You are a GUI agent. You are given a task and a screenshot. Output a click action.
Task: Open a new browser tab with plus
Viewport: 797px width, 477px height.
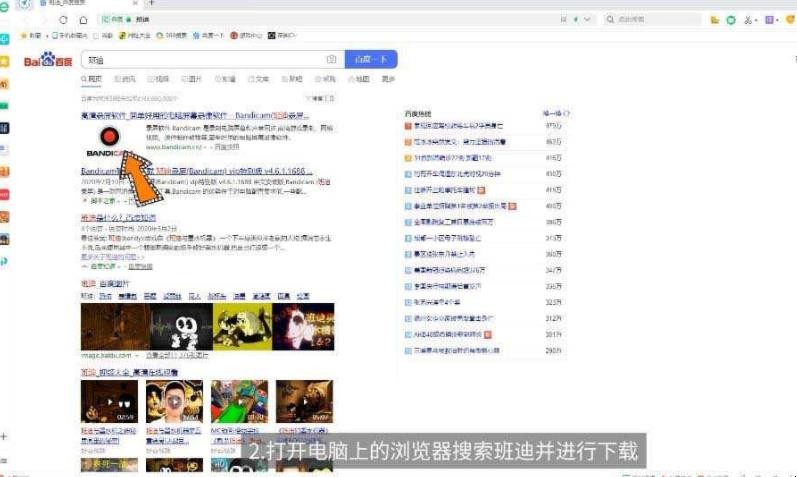[x=151, y=3]
